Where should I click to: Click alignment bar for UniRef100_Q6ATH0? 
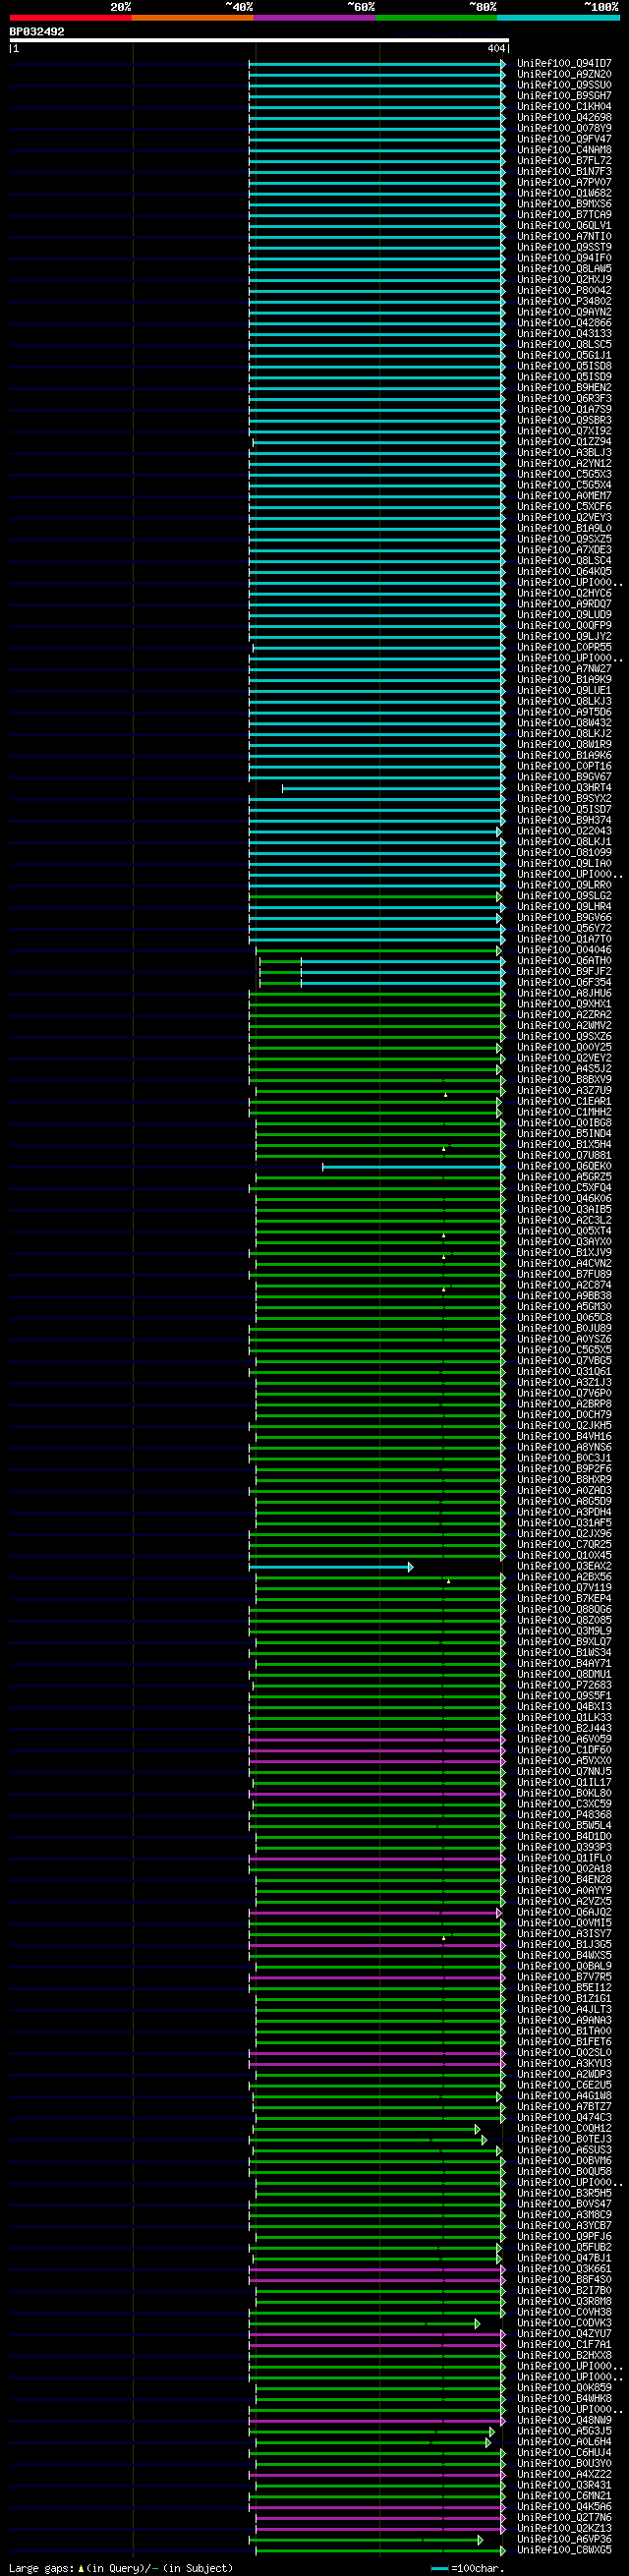coord(382,962)
